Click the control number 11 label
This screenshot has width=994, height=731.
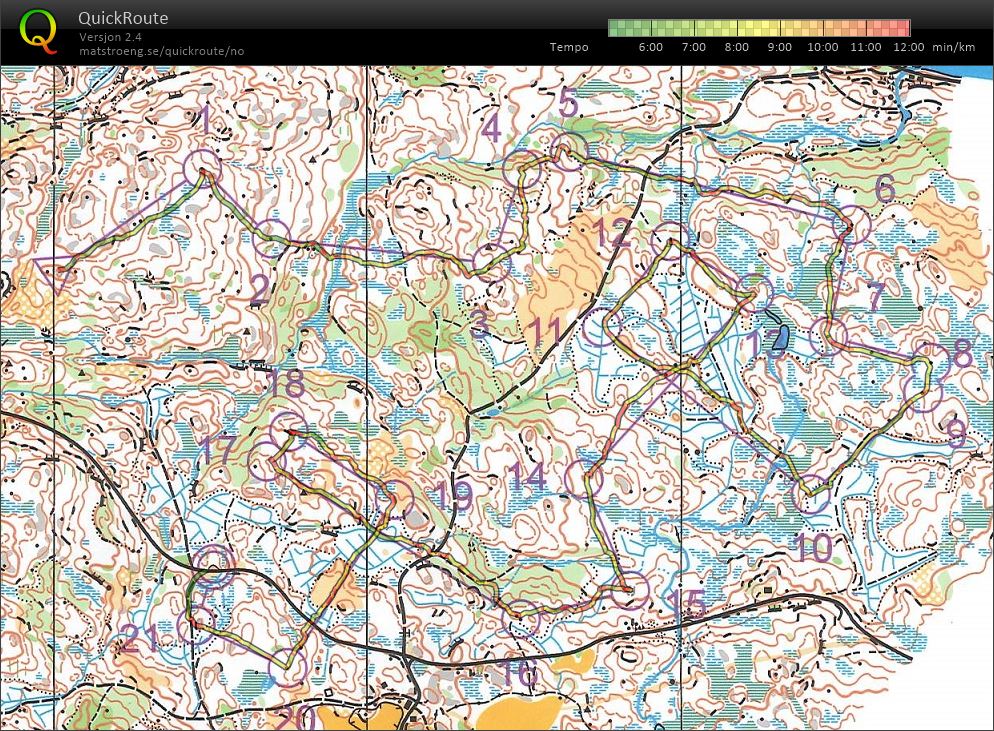point(545,331)
